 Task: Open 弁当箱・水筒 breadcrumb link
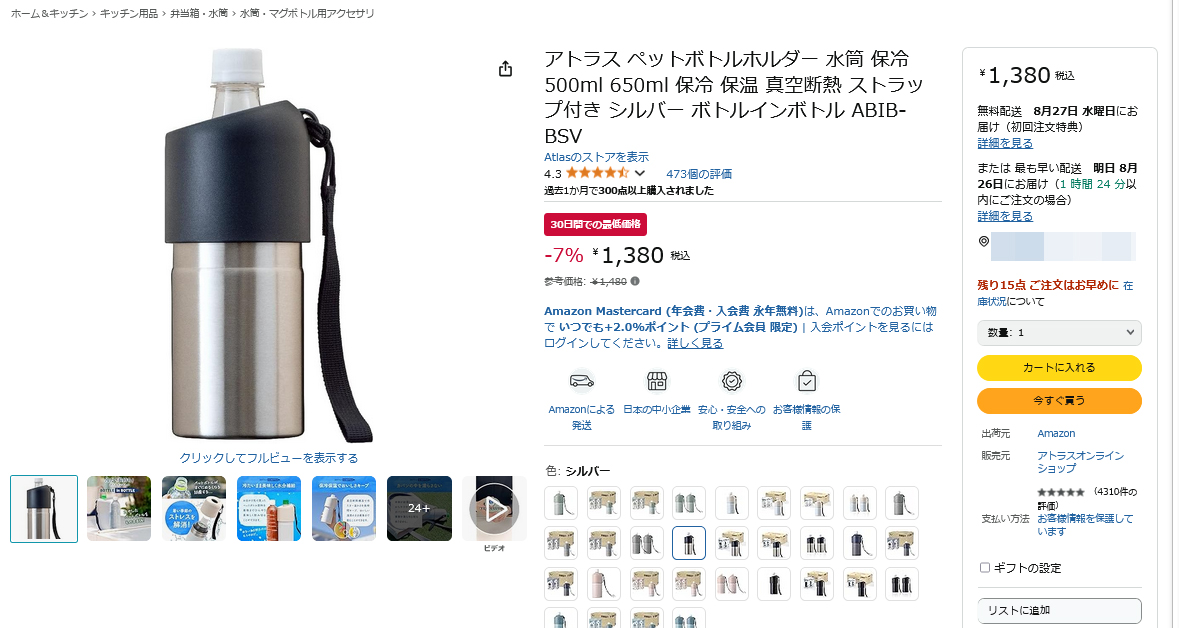pos(199,14)
